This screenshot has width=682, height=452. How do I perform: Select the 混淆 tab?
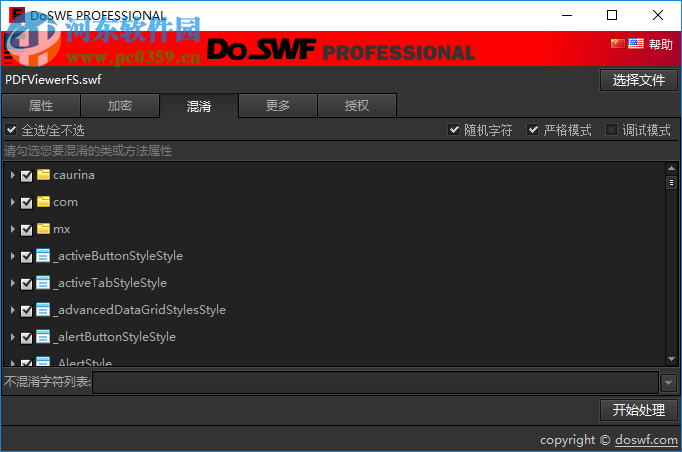tap(199, 106)
